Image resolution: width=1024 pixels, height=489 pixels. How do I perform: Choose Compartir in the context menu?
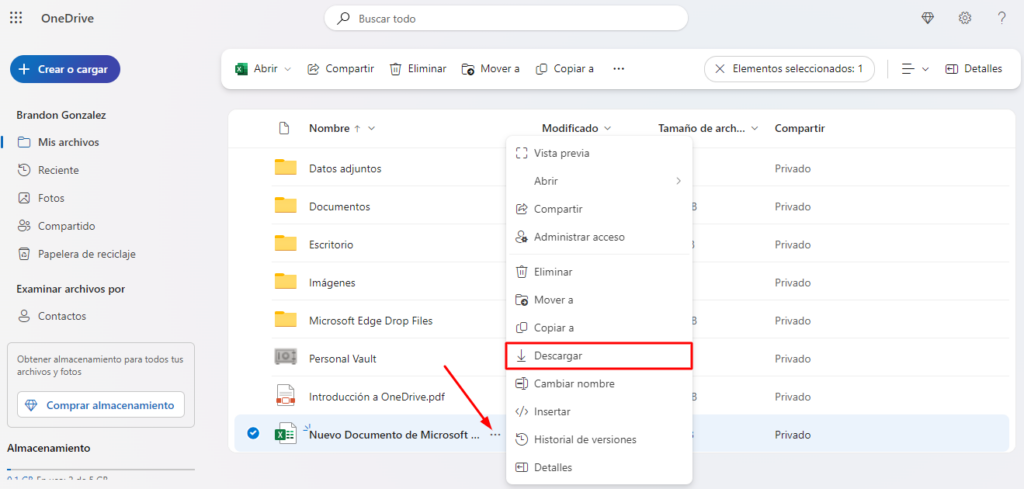pos(599,209)
